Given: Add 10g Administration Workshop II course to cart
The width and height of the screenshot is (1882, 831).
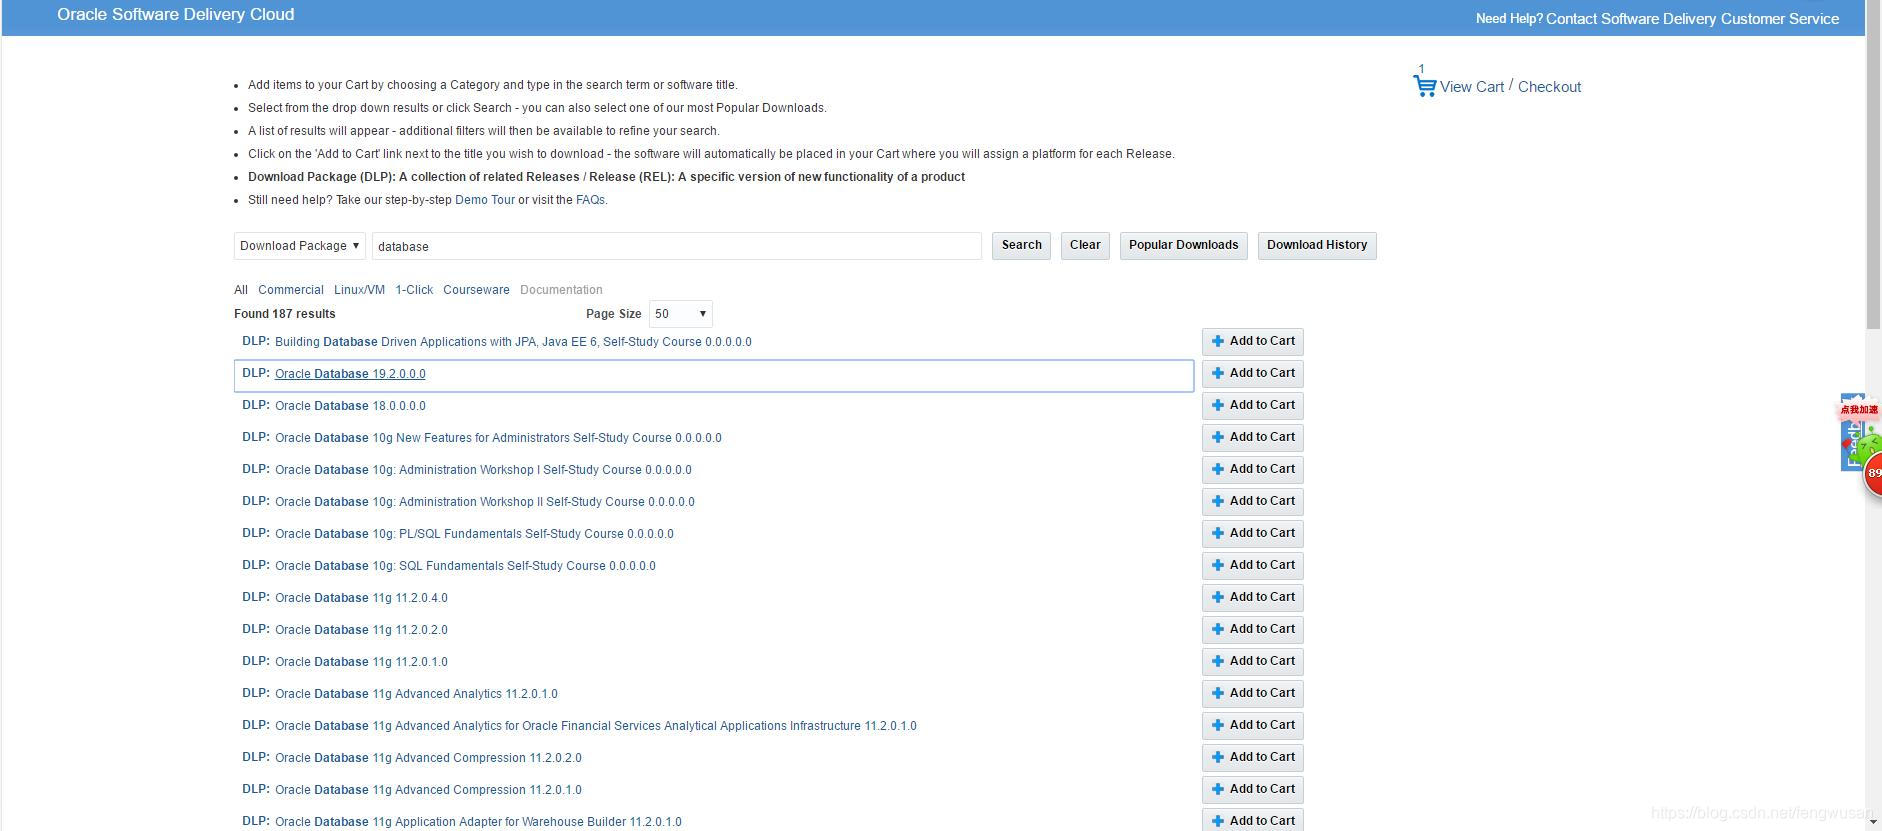Looking at the screenshot, I should click(x=1253, y=501).
